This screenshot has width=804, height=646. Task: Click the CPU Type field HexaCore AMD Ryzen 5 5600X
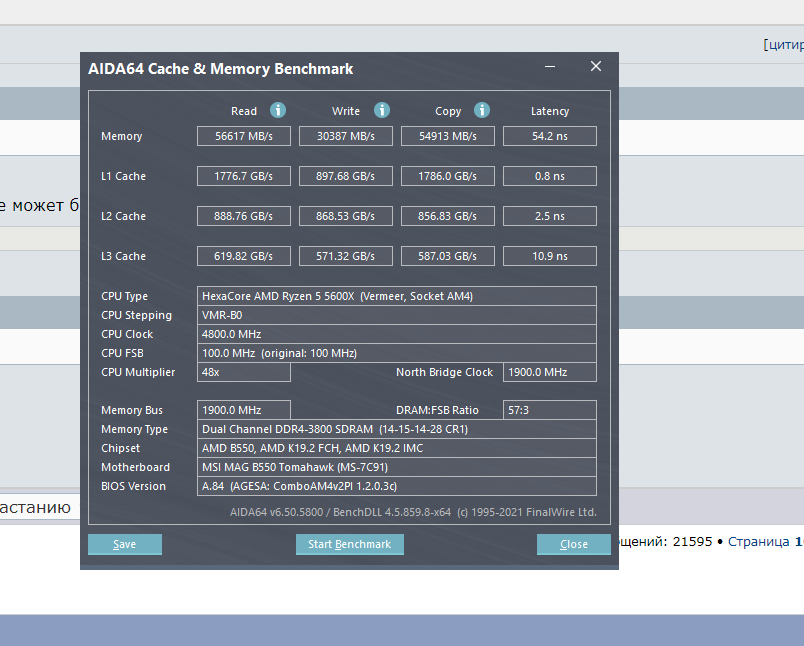click(x=397, y=296)
